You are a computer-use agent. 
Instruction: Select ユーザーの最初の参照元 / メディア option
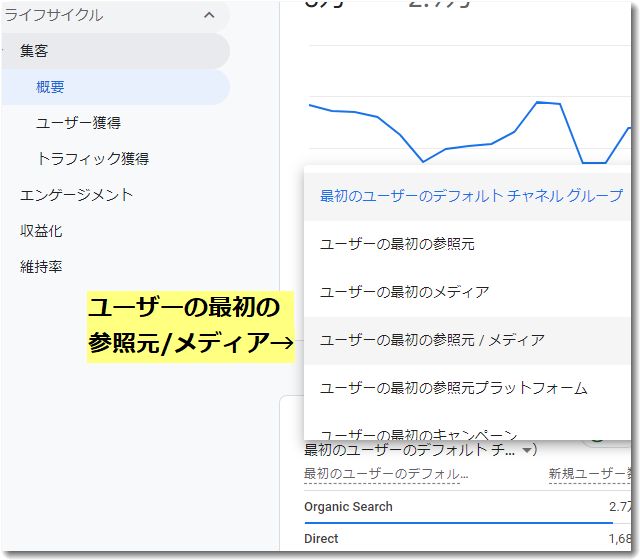click(432, 340)
